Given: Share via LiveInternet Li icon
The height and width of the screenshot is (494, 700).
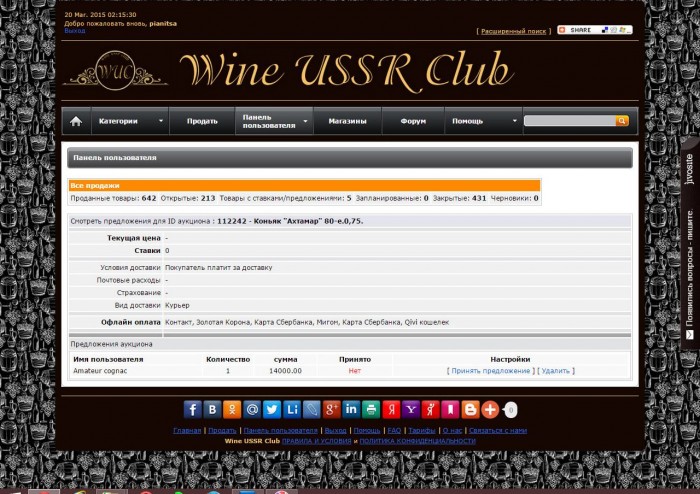Looking at the screenshot, I should pos(292,409).
